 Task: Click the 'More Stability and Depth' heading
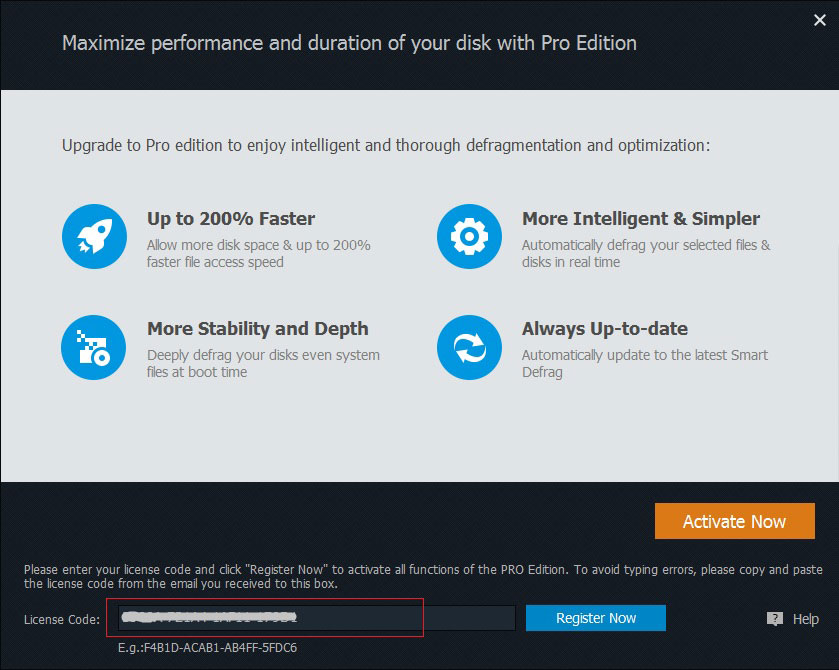click(257, 329)
